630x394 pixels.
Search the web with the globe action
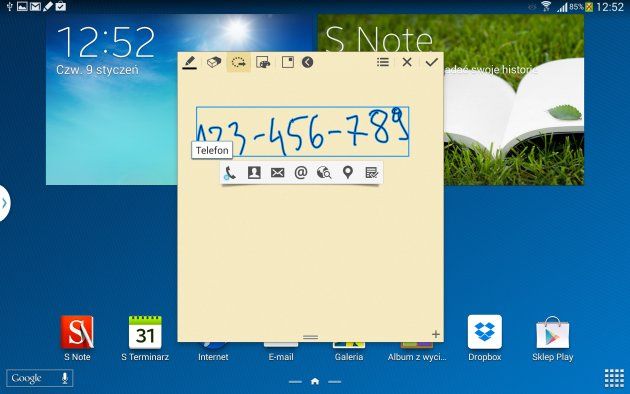pyautogui.click(x=324, y=173)
